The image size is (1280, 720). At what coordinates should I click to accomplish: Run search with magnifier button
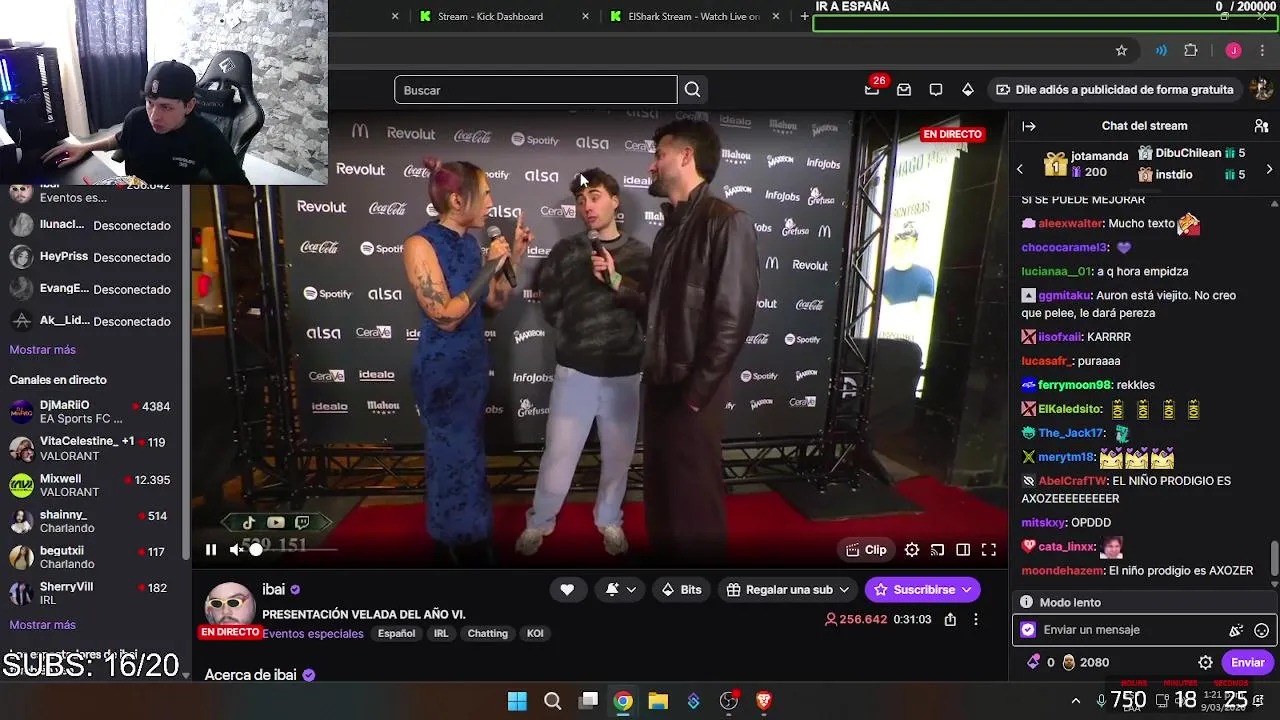point(692,90)
